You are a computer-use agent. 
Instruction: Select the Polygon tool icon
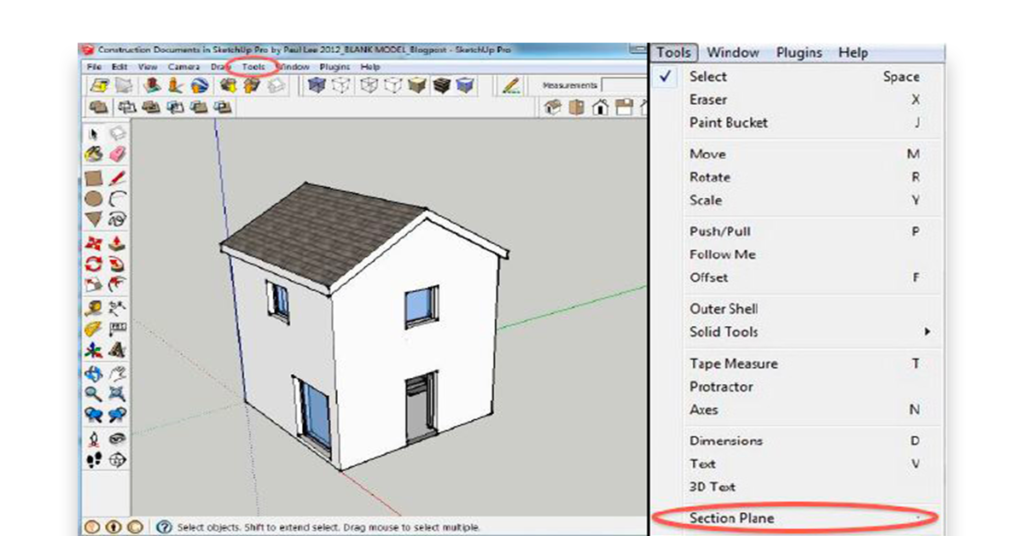point(93,219)
